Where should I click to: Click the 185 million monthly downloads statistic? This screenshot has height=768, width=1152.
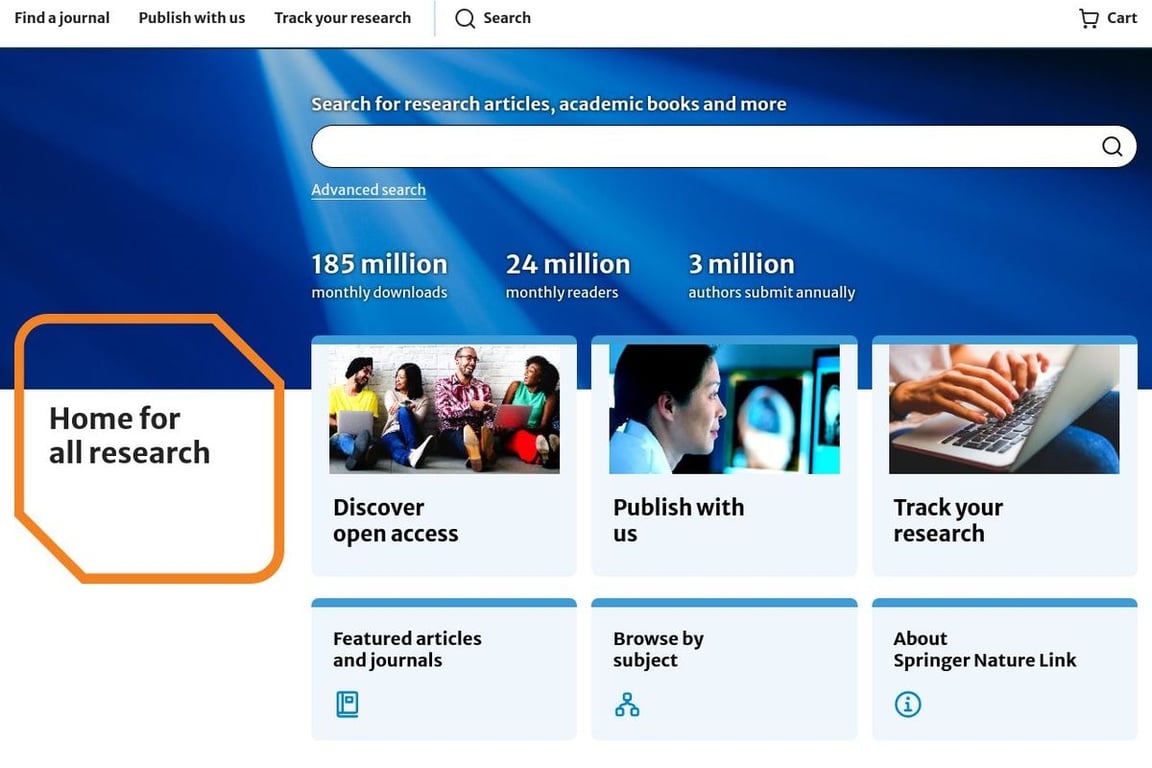point(379,276)
